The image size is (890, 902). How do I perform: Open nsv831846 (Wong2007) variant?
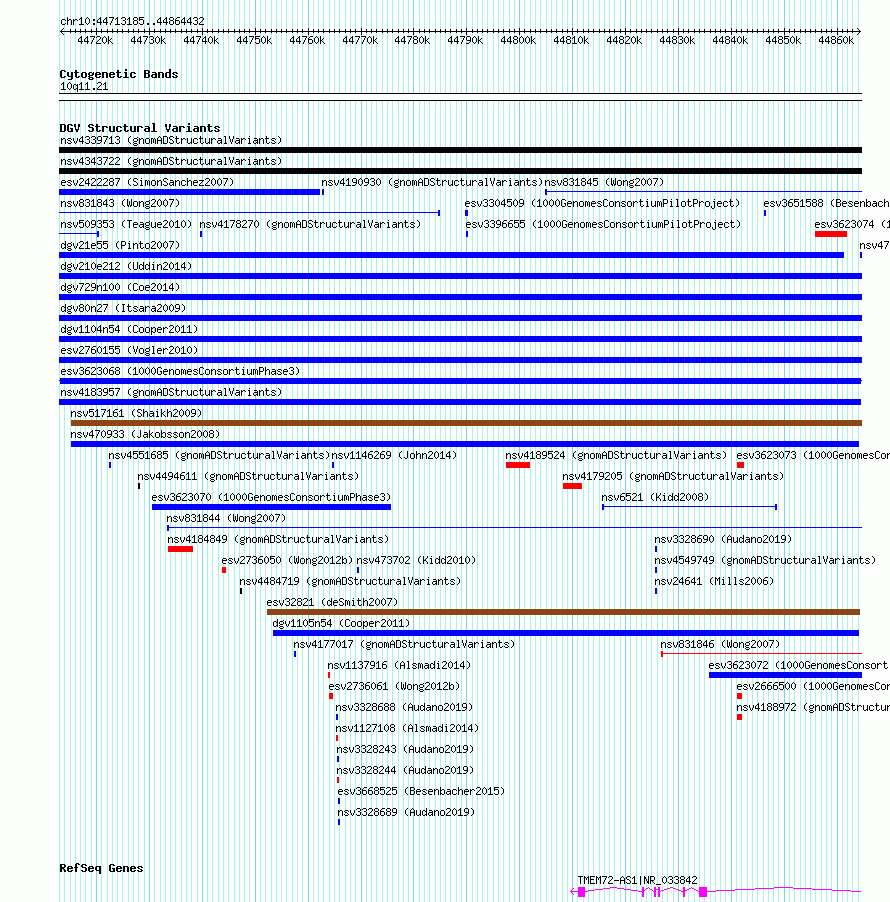(x=720, y=644)
